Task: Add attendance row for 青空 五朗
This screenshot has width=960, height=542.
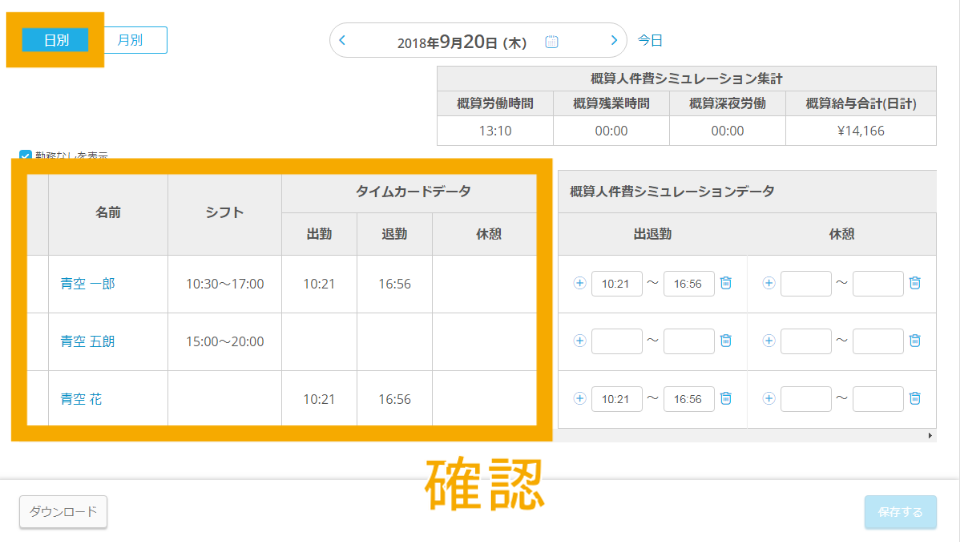Action: click(579, 341)
